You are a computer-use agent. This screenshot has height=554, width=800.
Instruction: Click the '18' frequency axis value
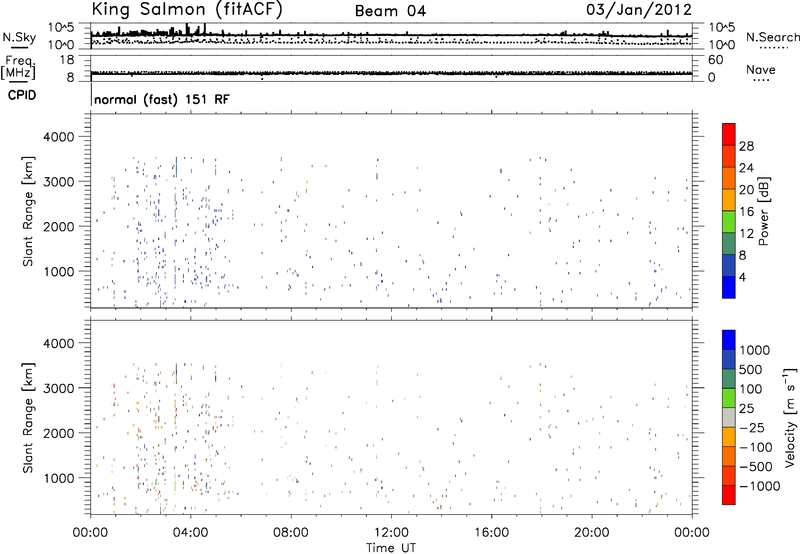pos(67,60)
